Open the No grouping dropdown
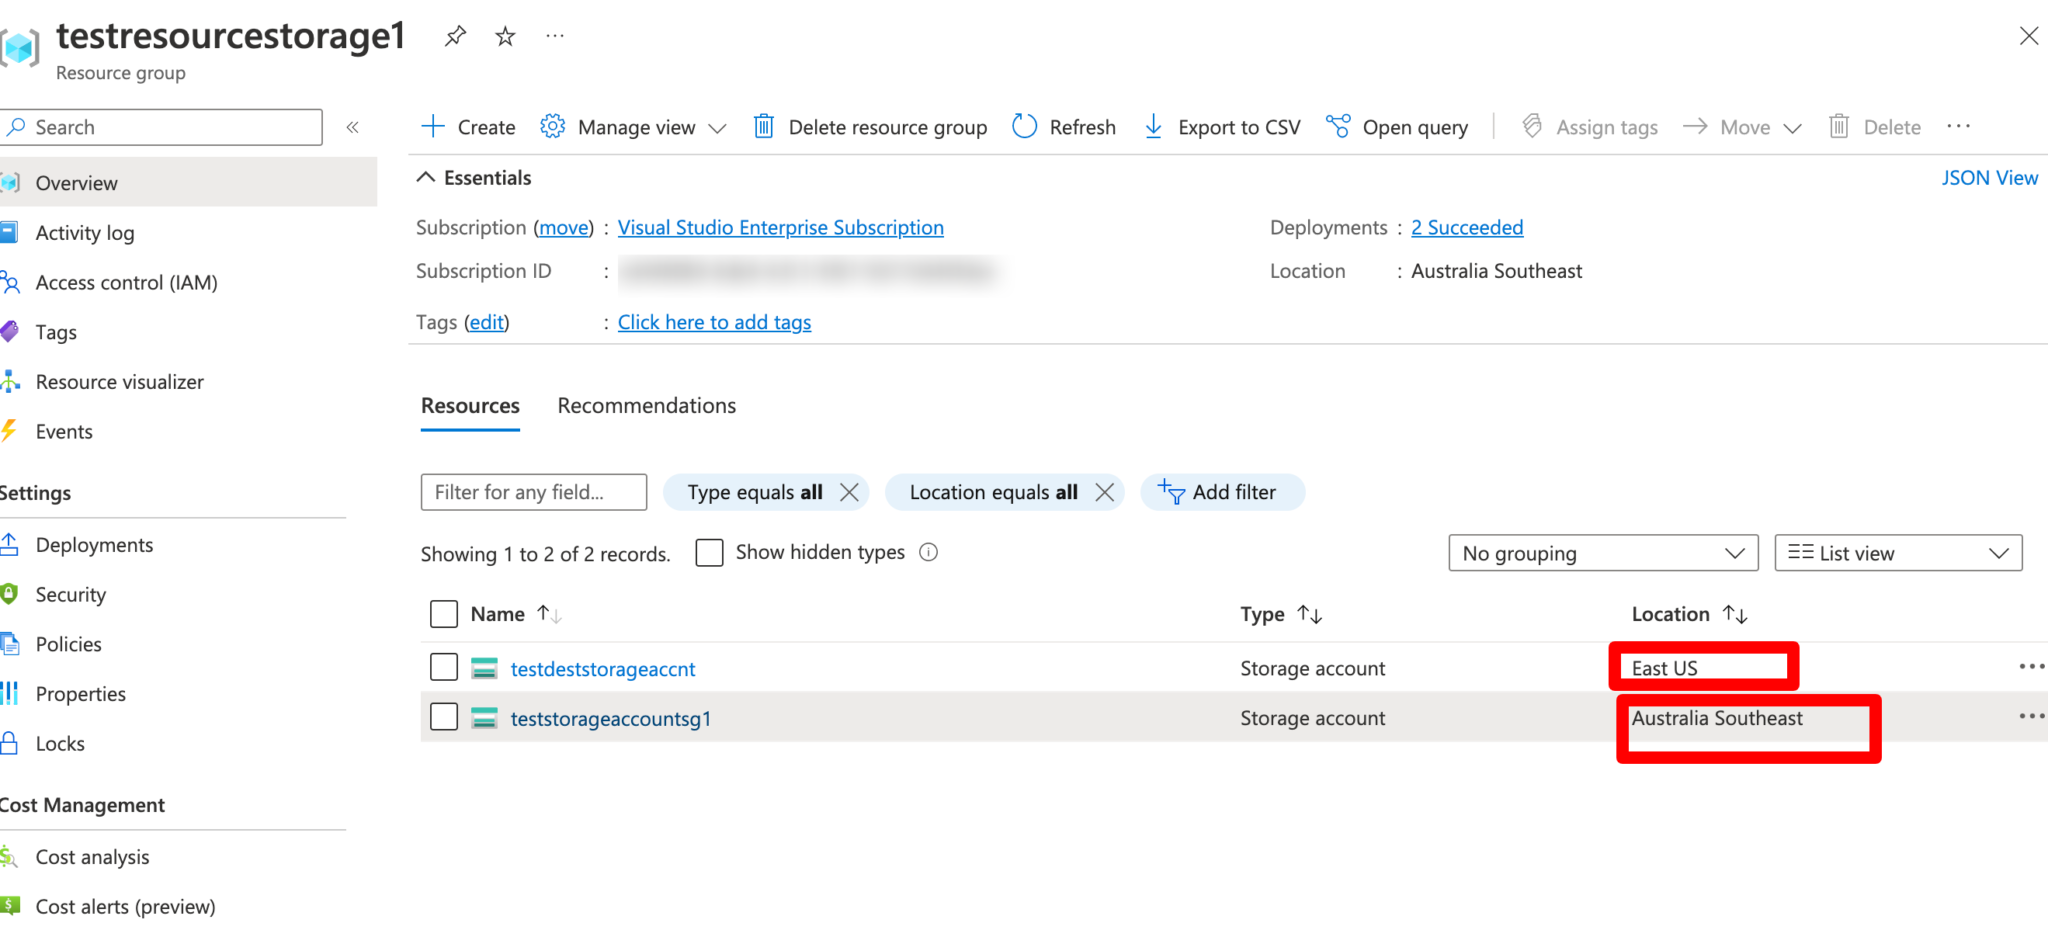Viewport: 2048px width, 930px height. (x=1602, y=552)
